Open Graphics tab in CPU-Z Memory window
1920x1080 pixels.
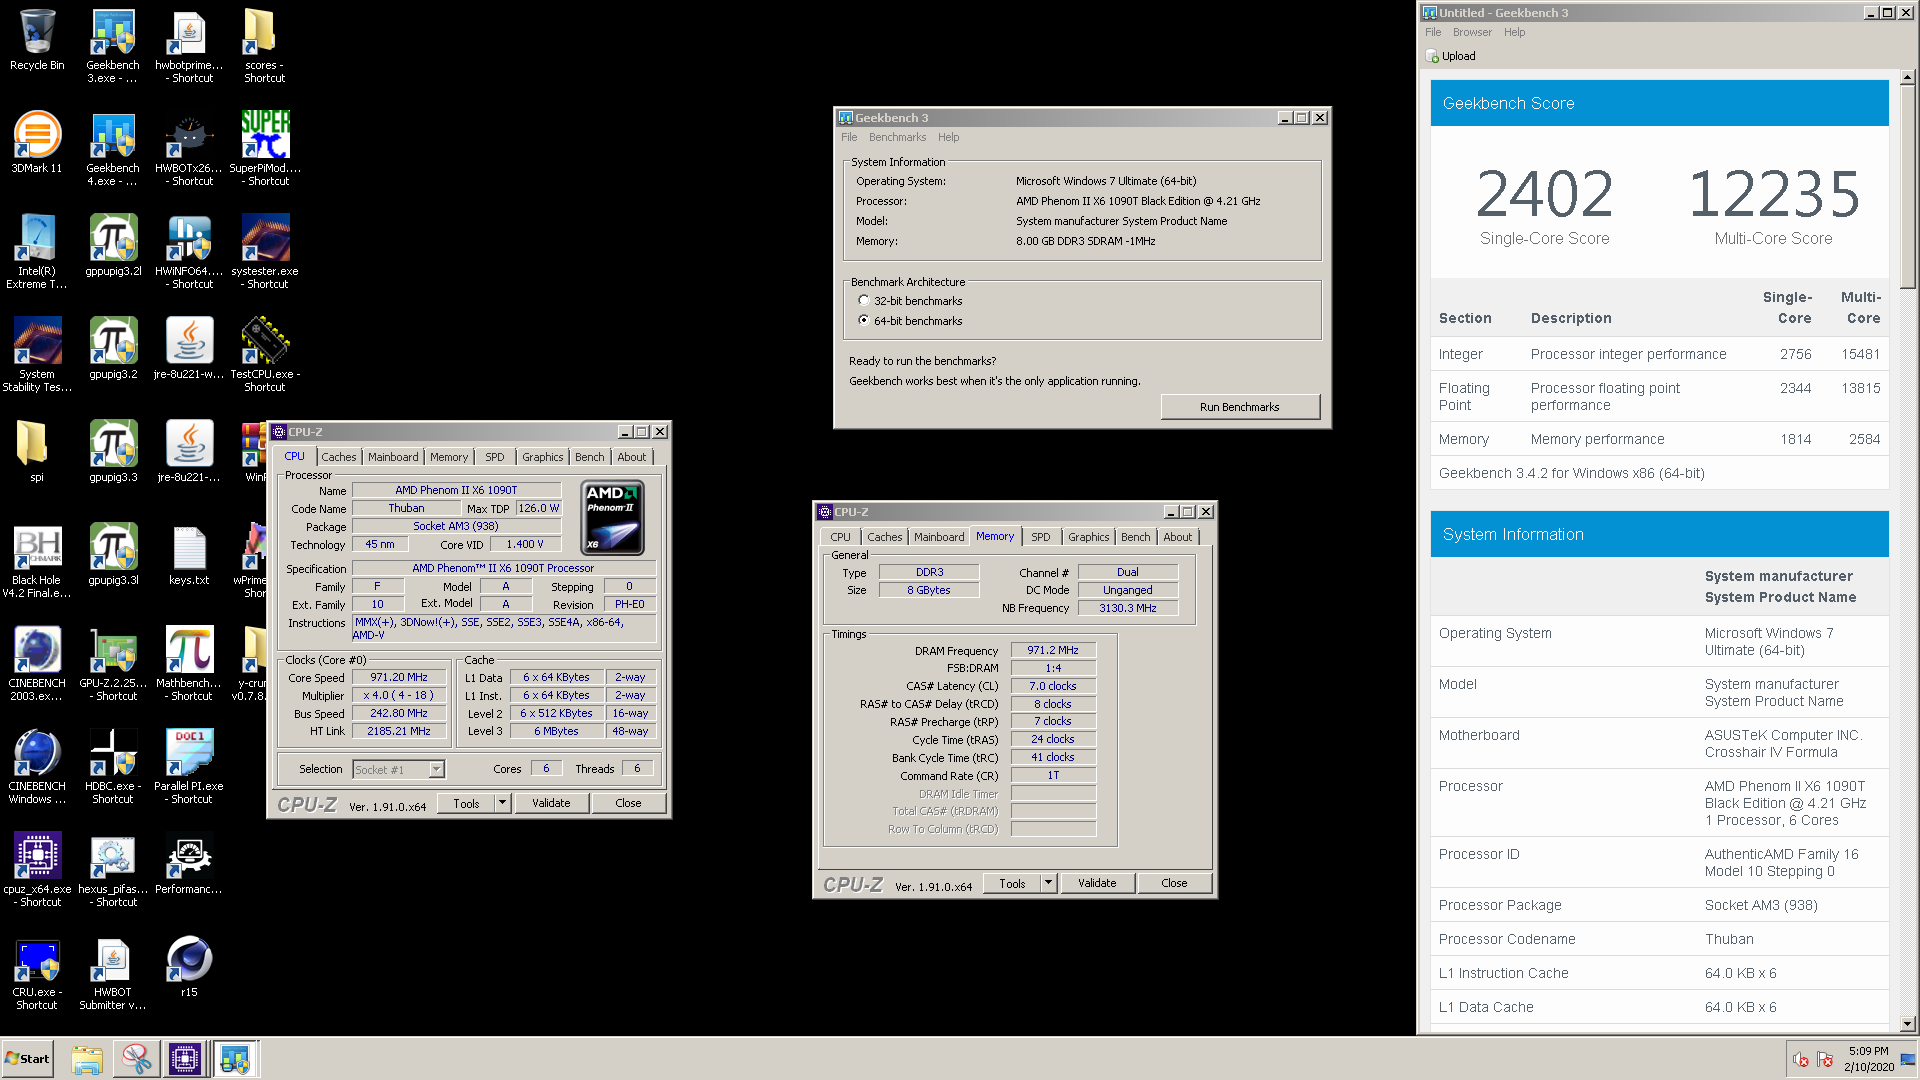coord(1088,537)
